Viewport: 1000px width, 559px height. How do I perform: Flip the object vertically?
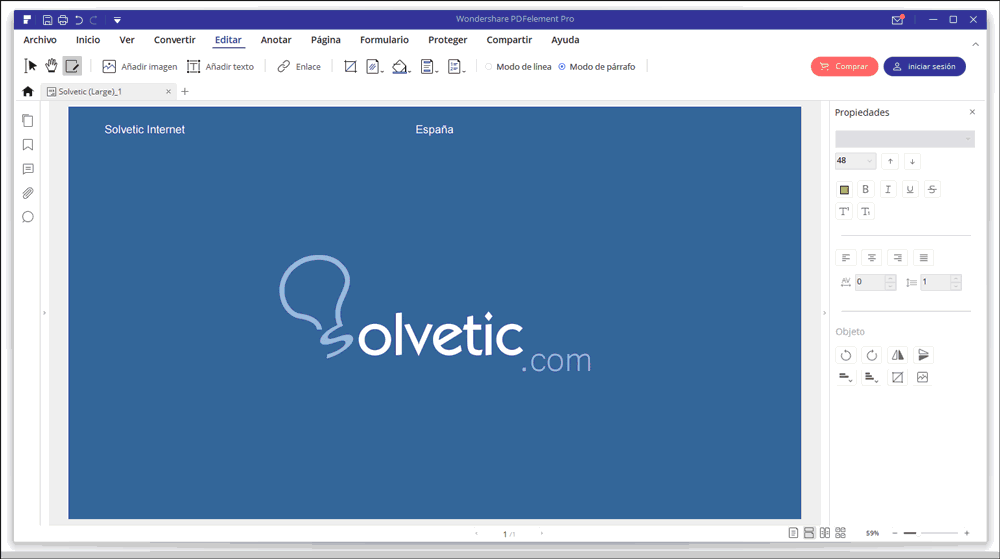click(x=923, y=355)
